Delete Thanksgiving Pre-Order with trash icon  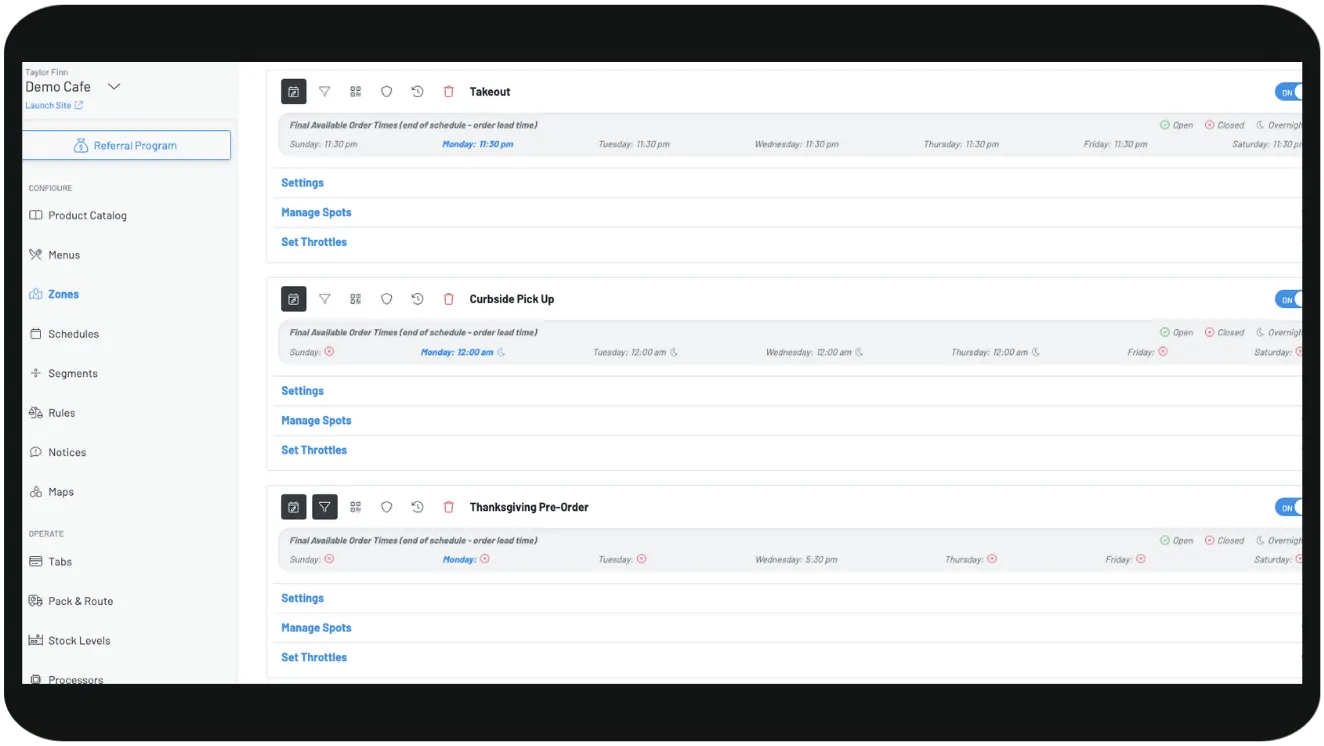coord(448,507)
